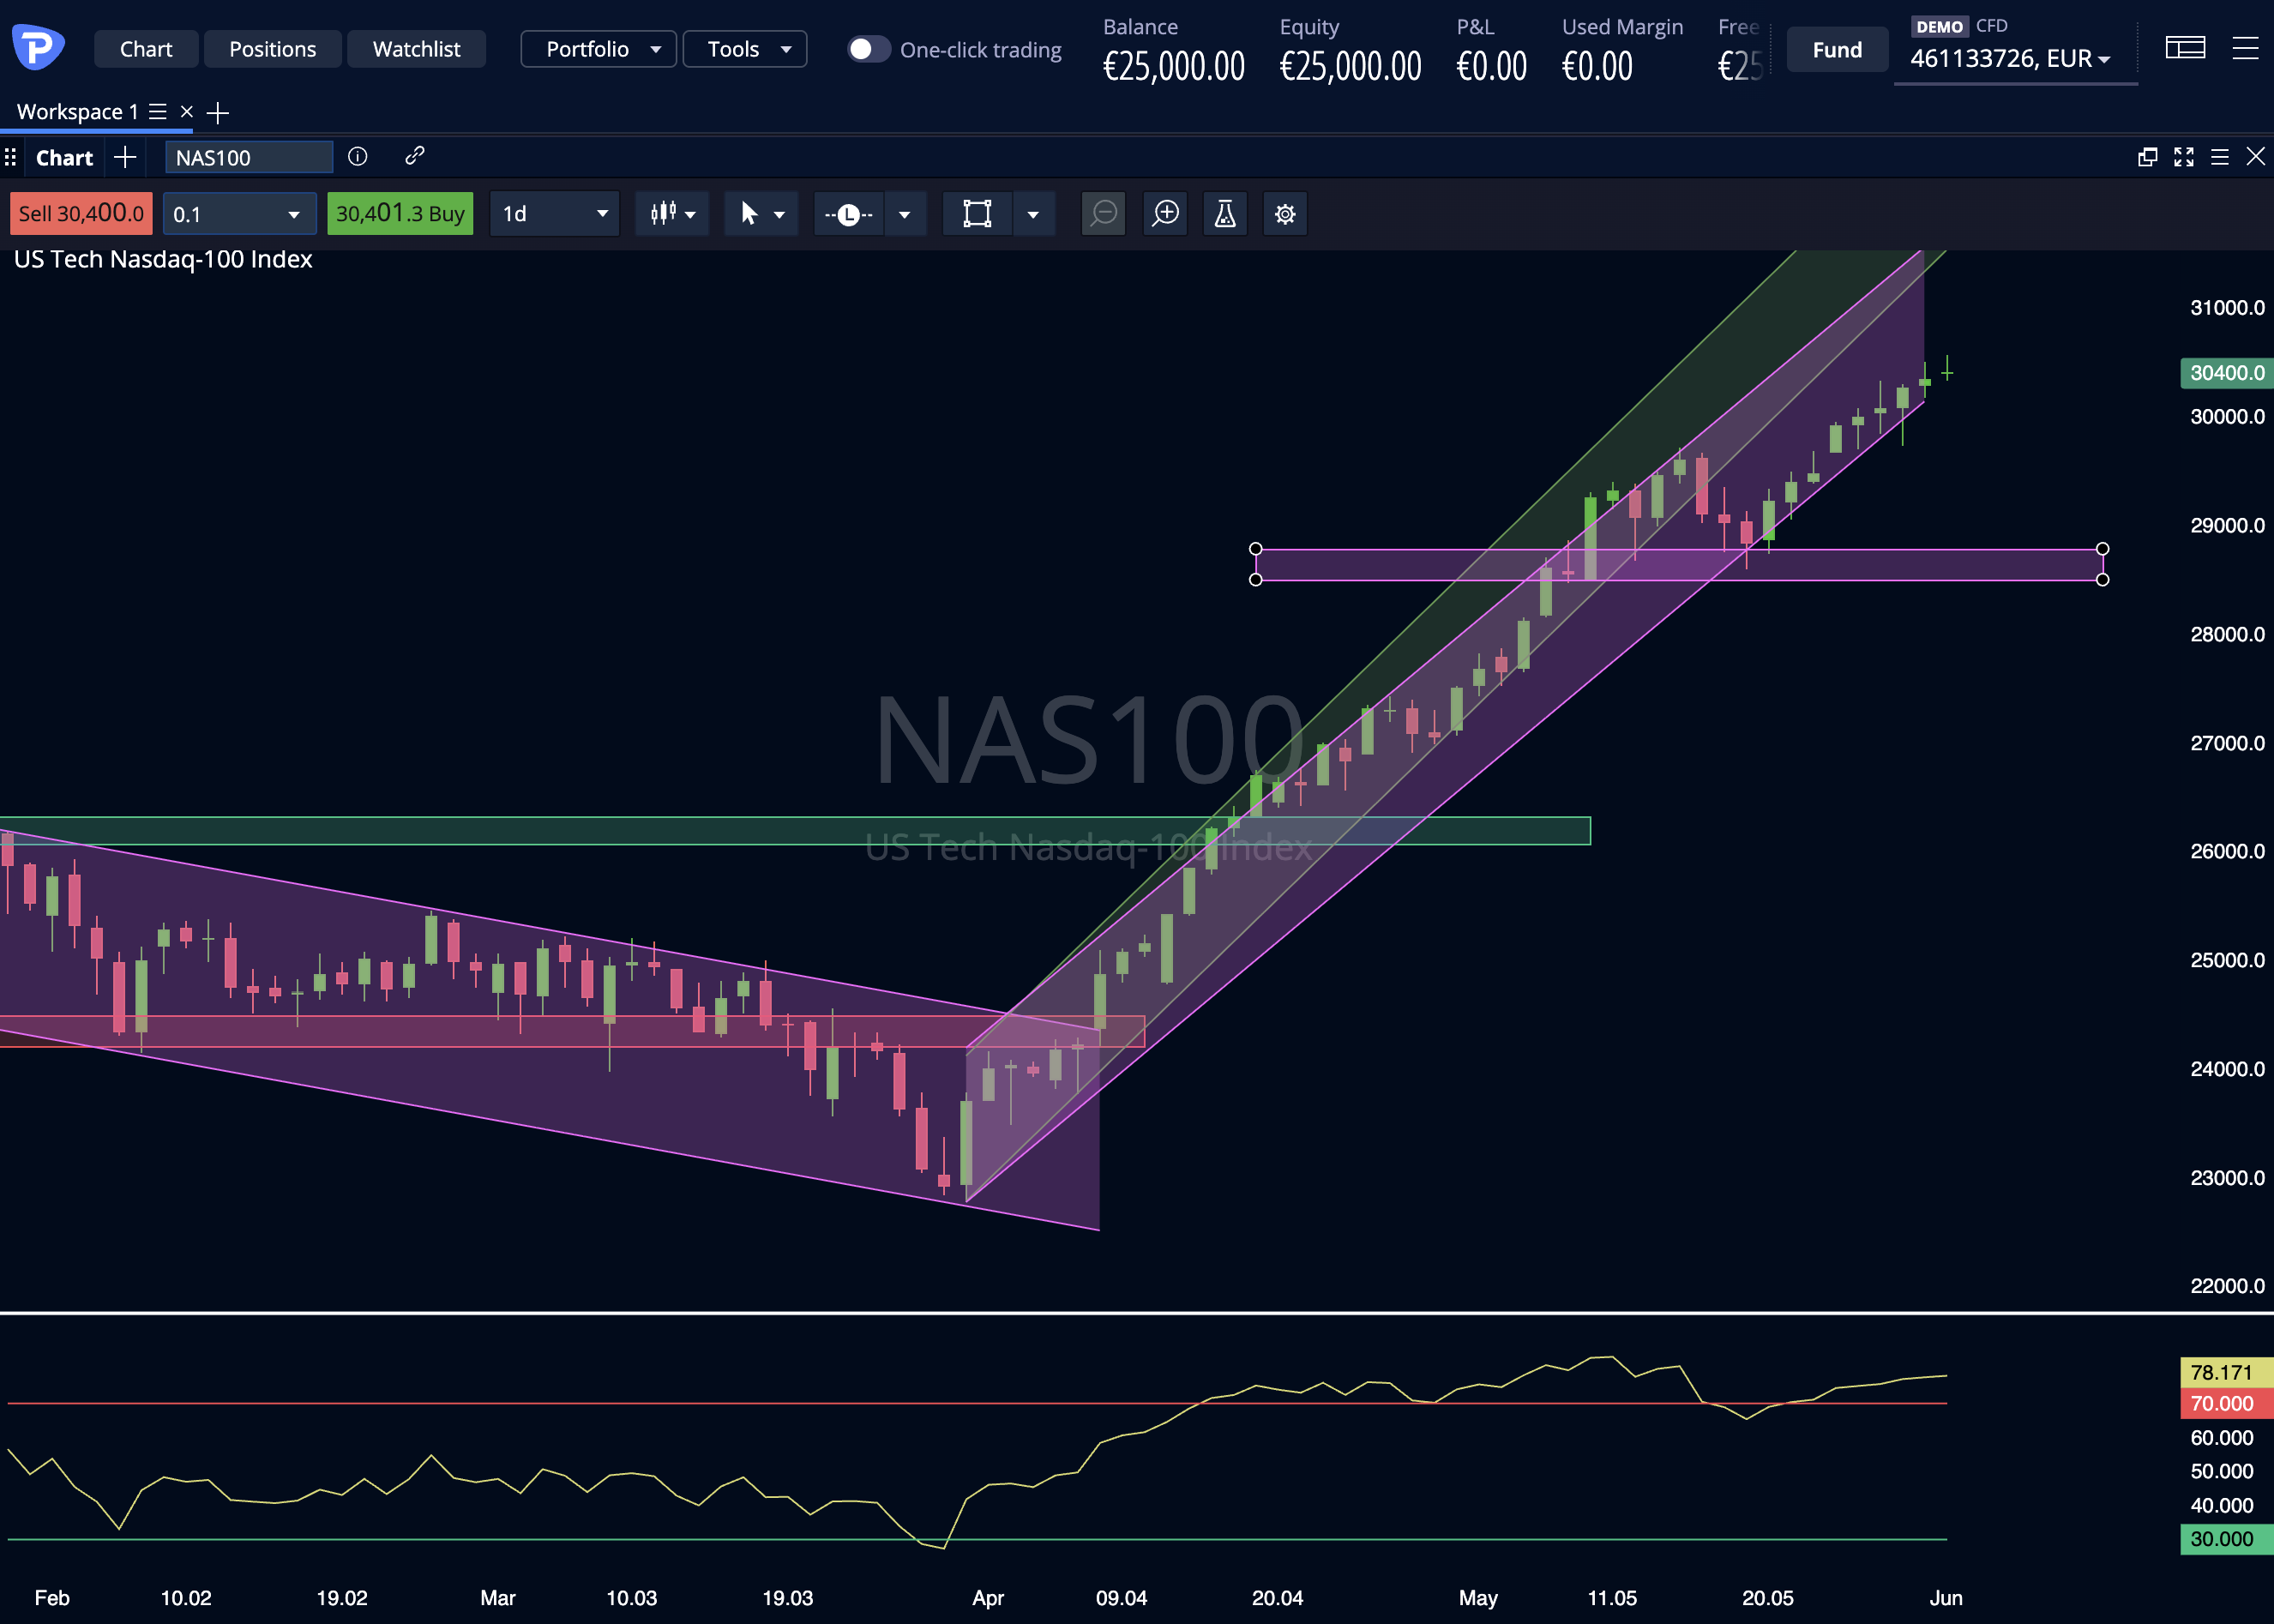2274x1624 pixels.
Task: Click the RSI 30.000 oversold level label
Action: [2226, 1539]
